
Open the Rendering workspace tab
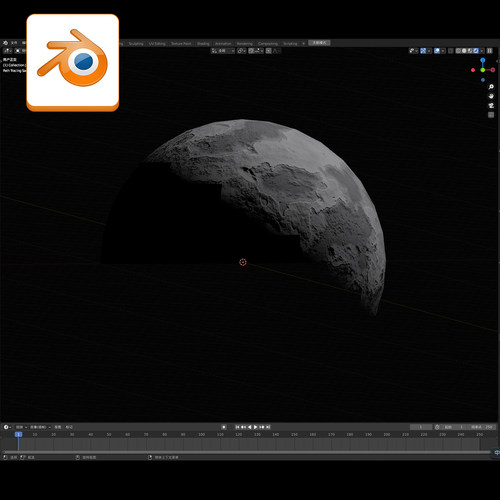[x=245, y=44]
